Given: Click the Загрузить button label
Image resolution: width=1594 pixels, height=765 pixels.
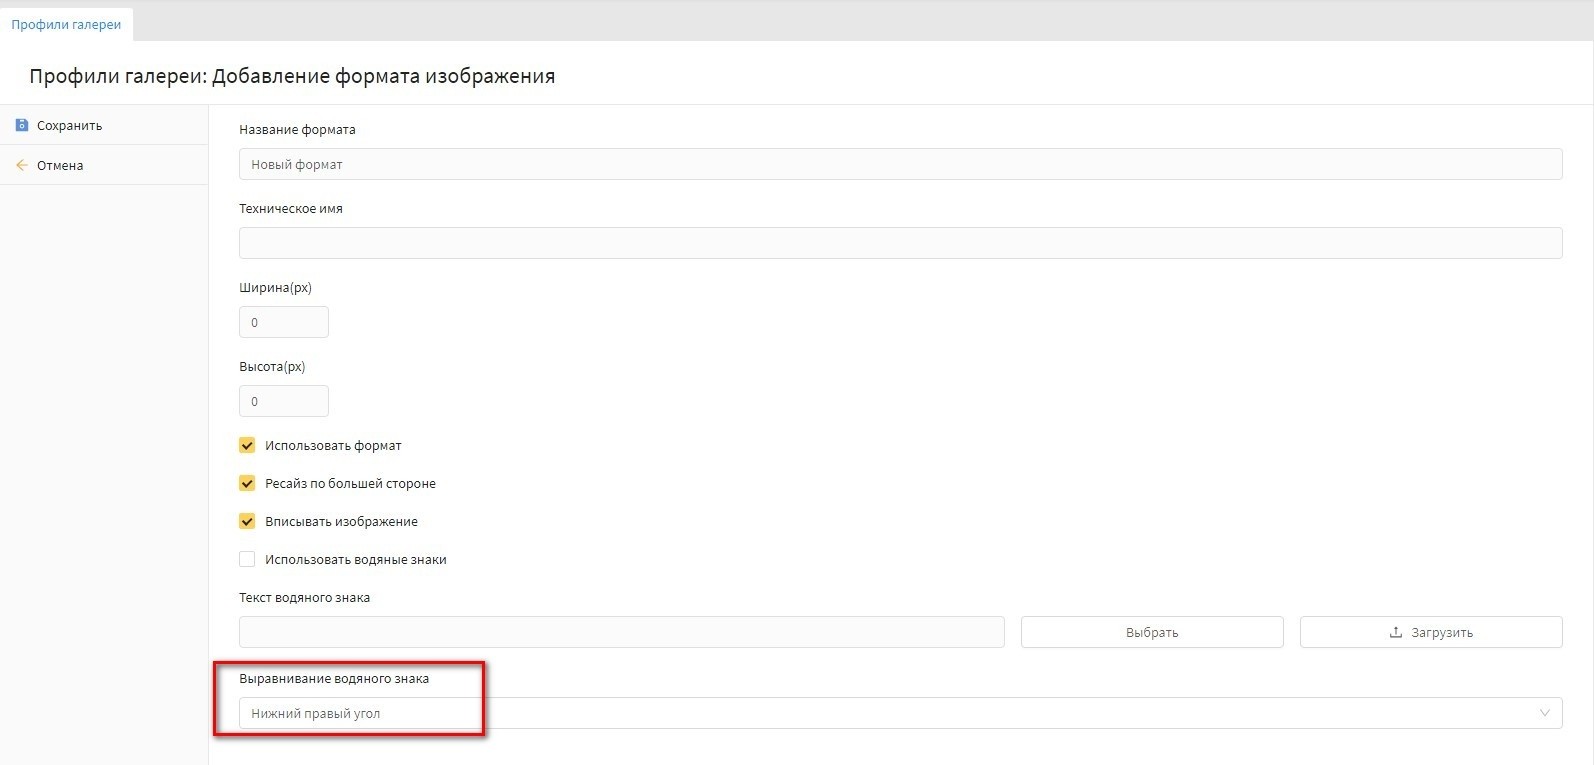Looking at the screenshot, I should point(1441,633).
